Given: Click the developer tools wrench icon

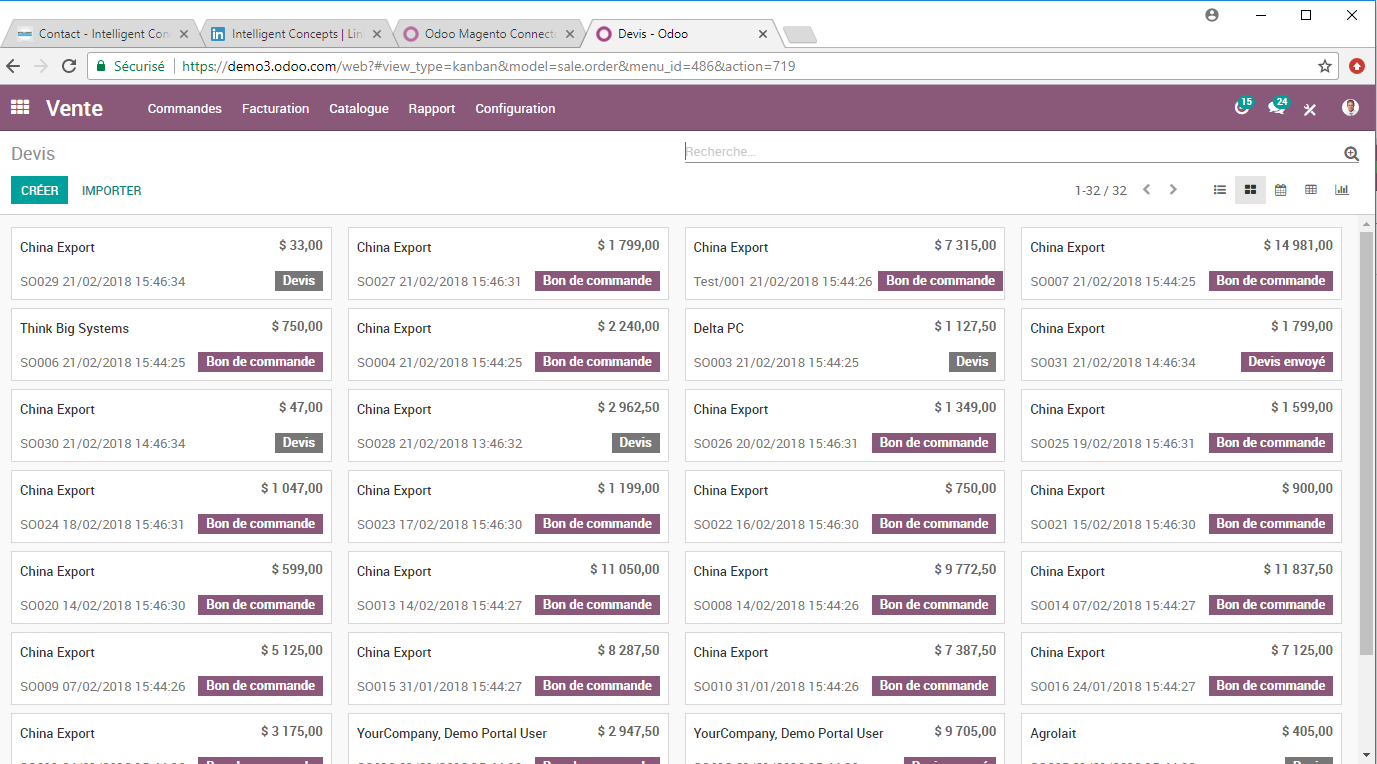Looking at the screenshot, I should pos(1310,109).
